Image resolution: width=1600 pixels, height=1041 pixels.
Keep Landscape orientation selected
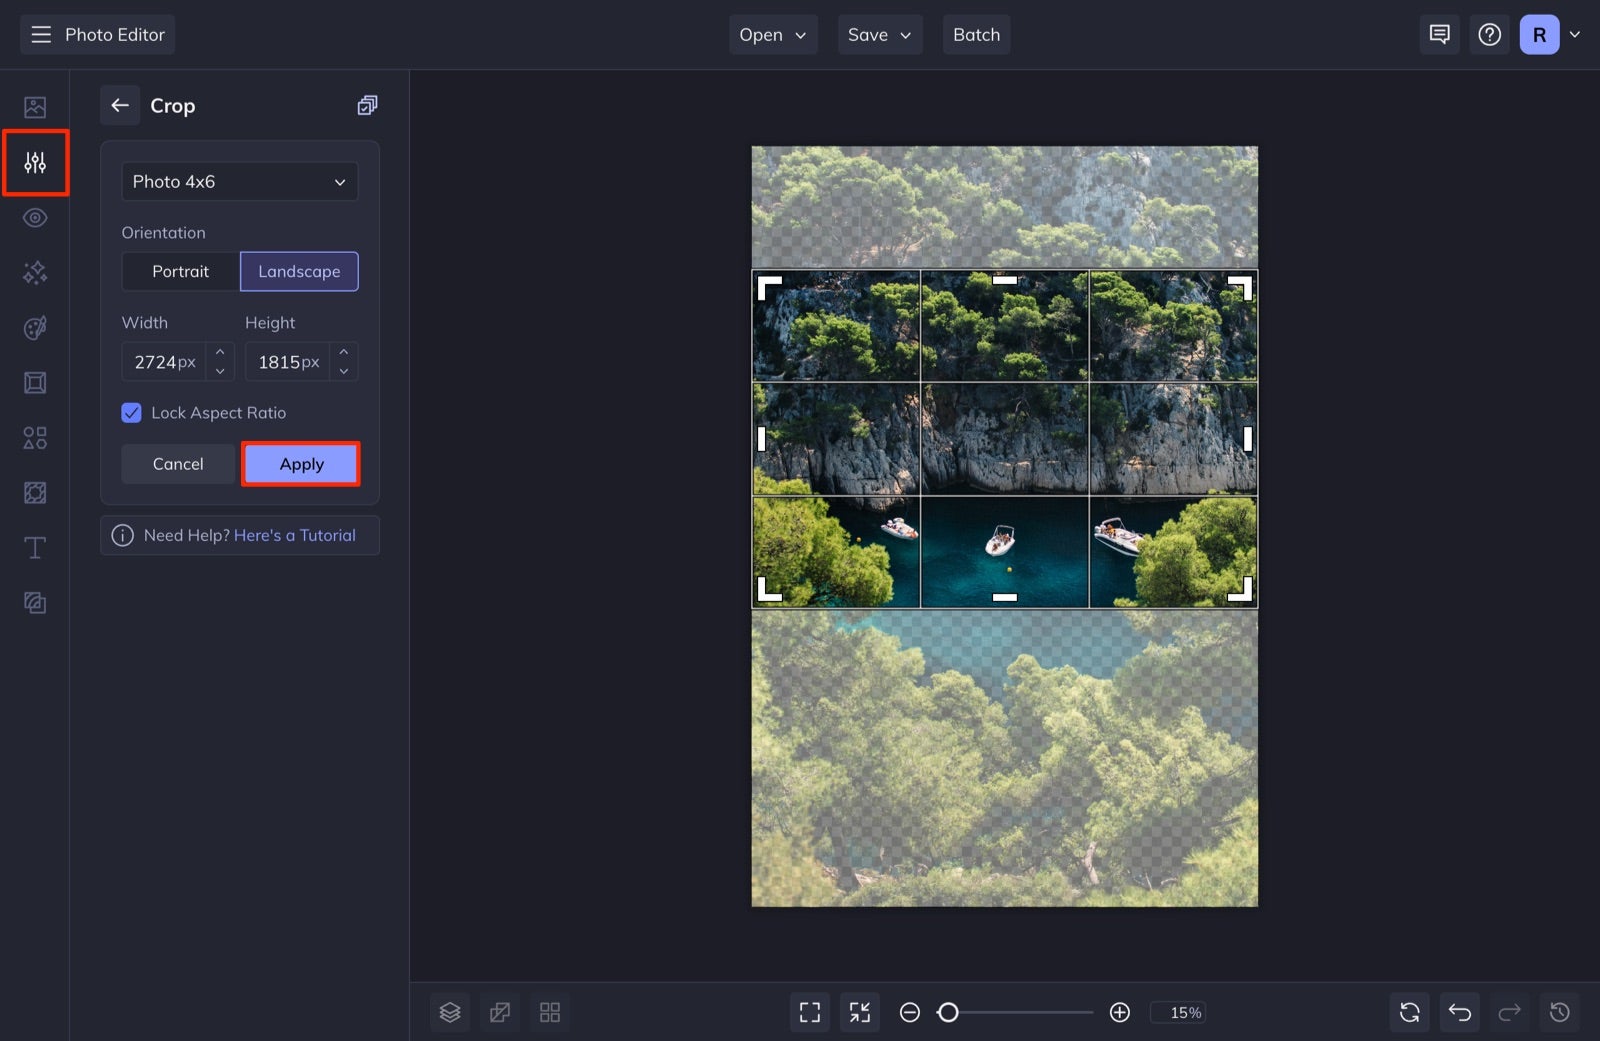[x=299, y=271]
